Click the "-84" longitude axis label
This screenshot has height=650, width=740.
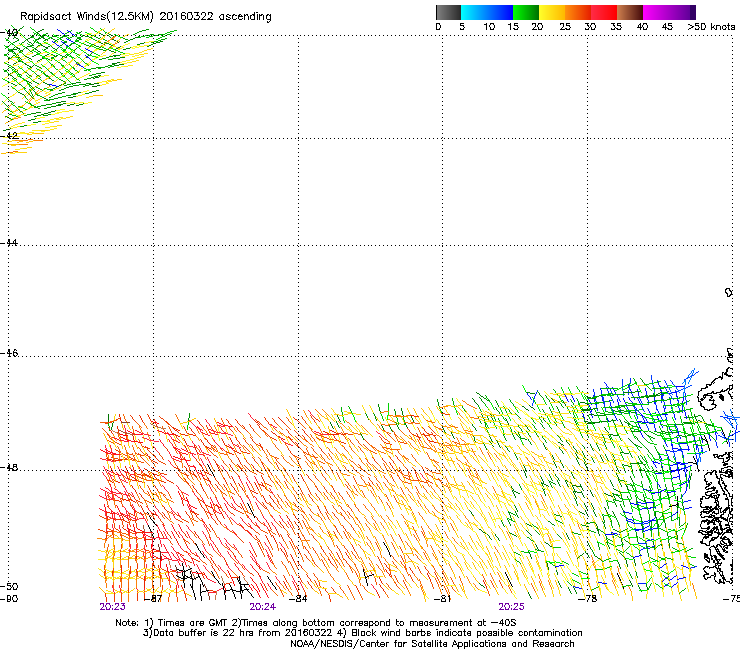click(x=298, y=599)
